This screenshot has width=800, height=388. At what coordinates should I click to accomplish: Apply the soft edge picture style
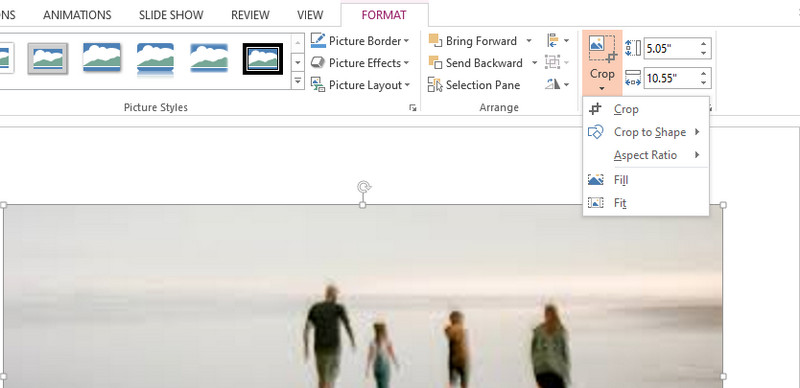click(x=209, y=58)
